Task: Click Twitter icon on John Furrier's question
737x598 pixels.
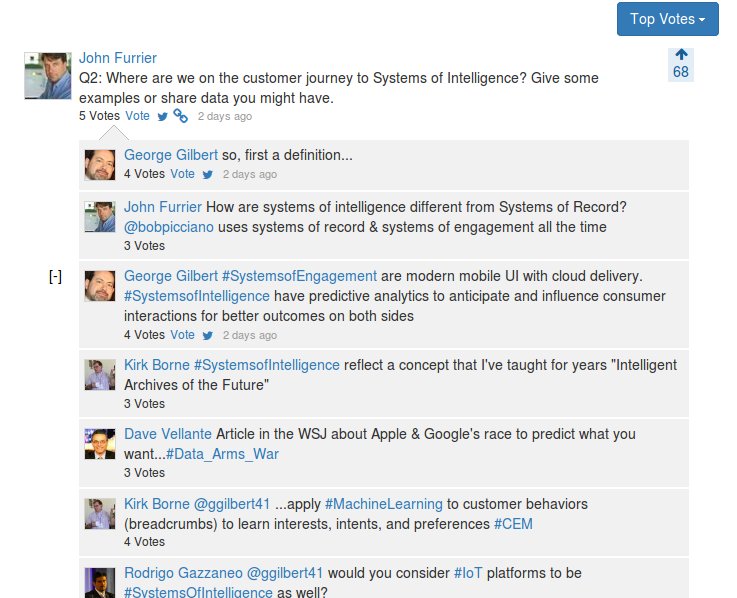Action: click(x=162, y=116)
